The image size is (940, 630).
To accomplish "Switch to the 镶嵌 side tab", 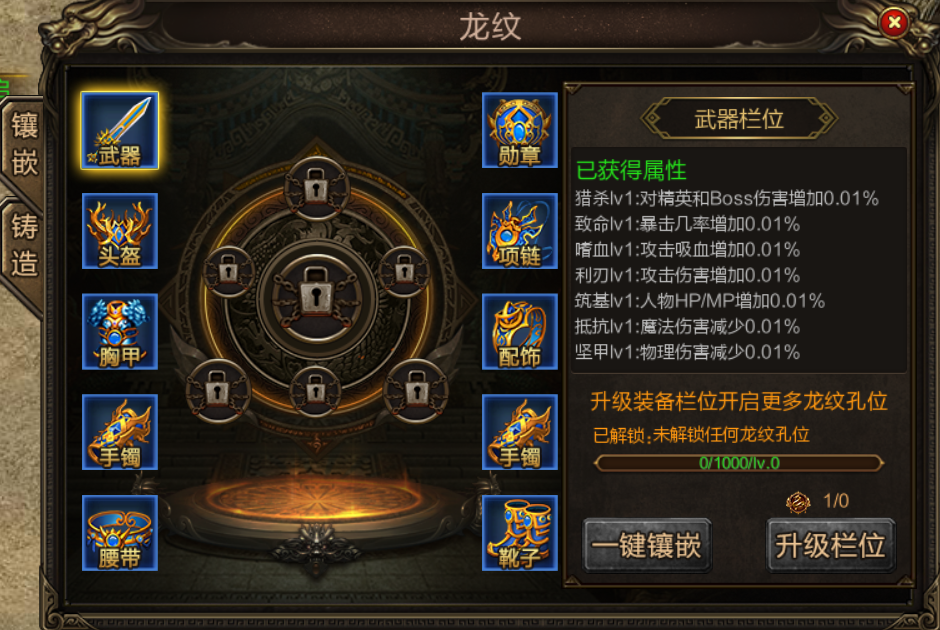I will [24, 144].
